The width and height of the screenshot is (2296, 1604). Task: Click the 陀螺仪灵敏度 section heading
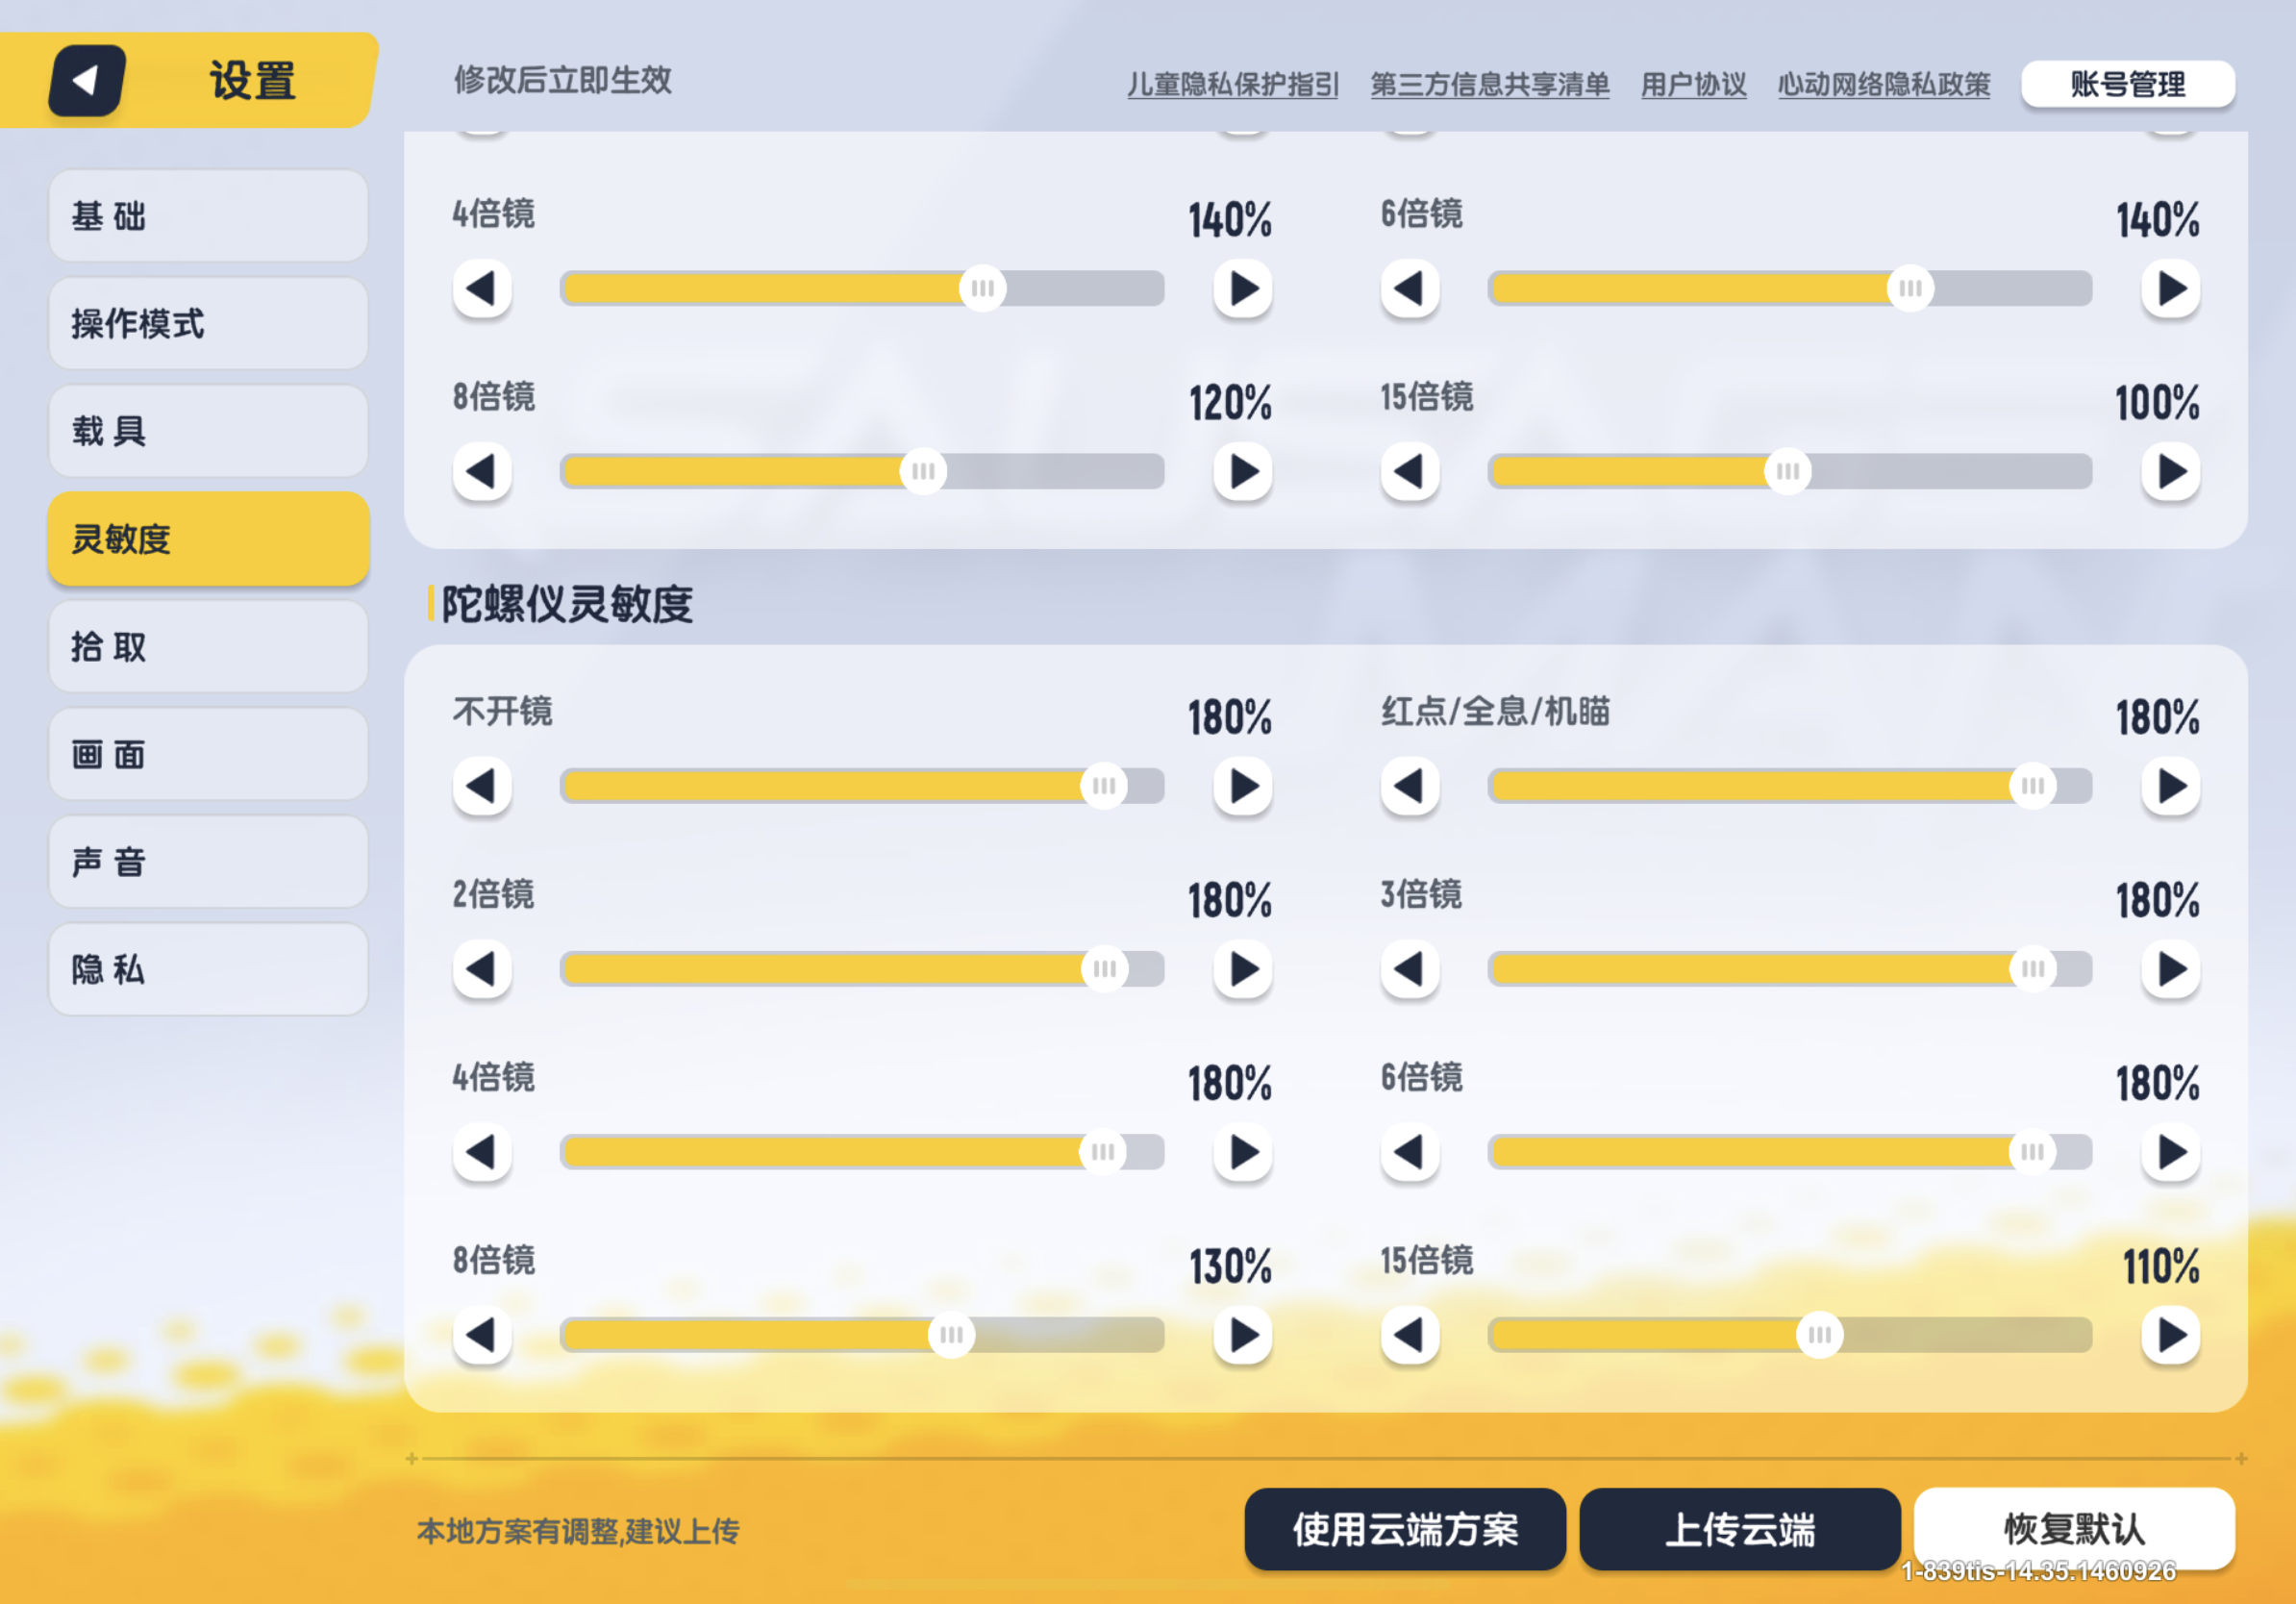(x=567, y=604)
